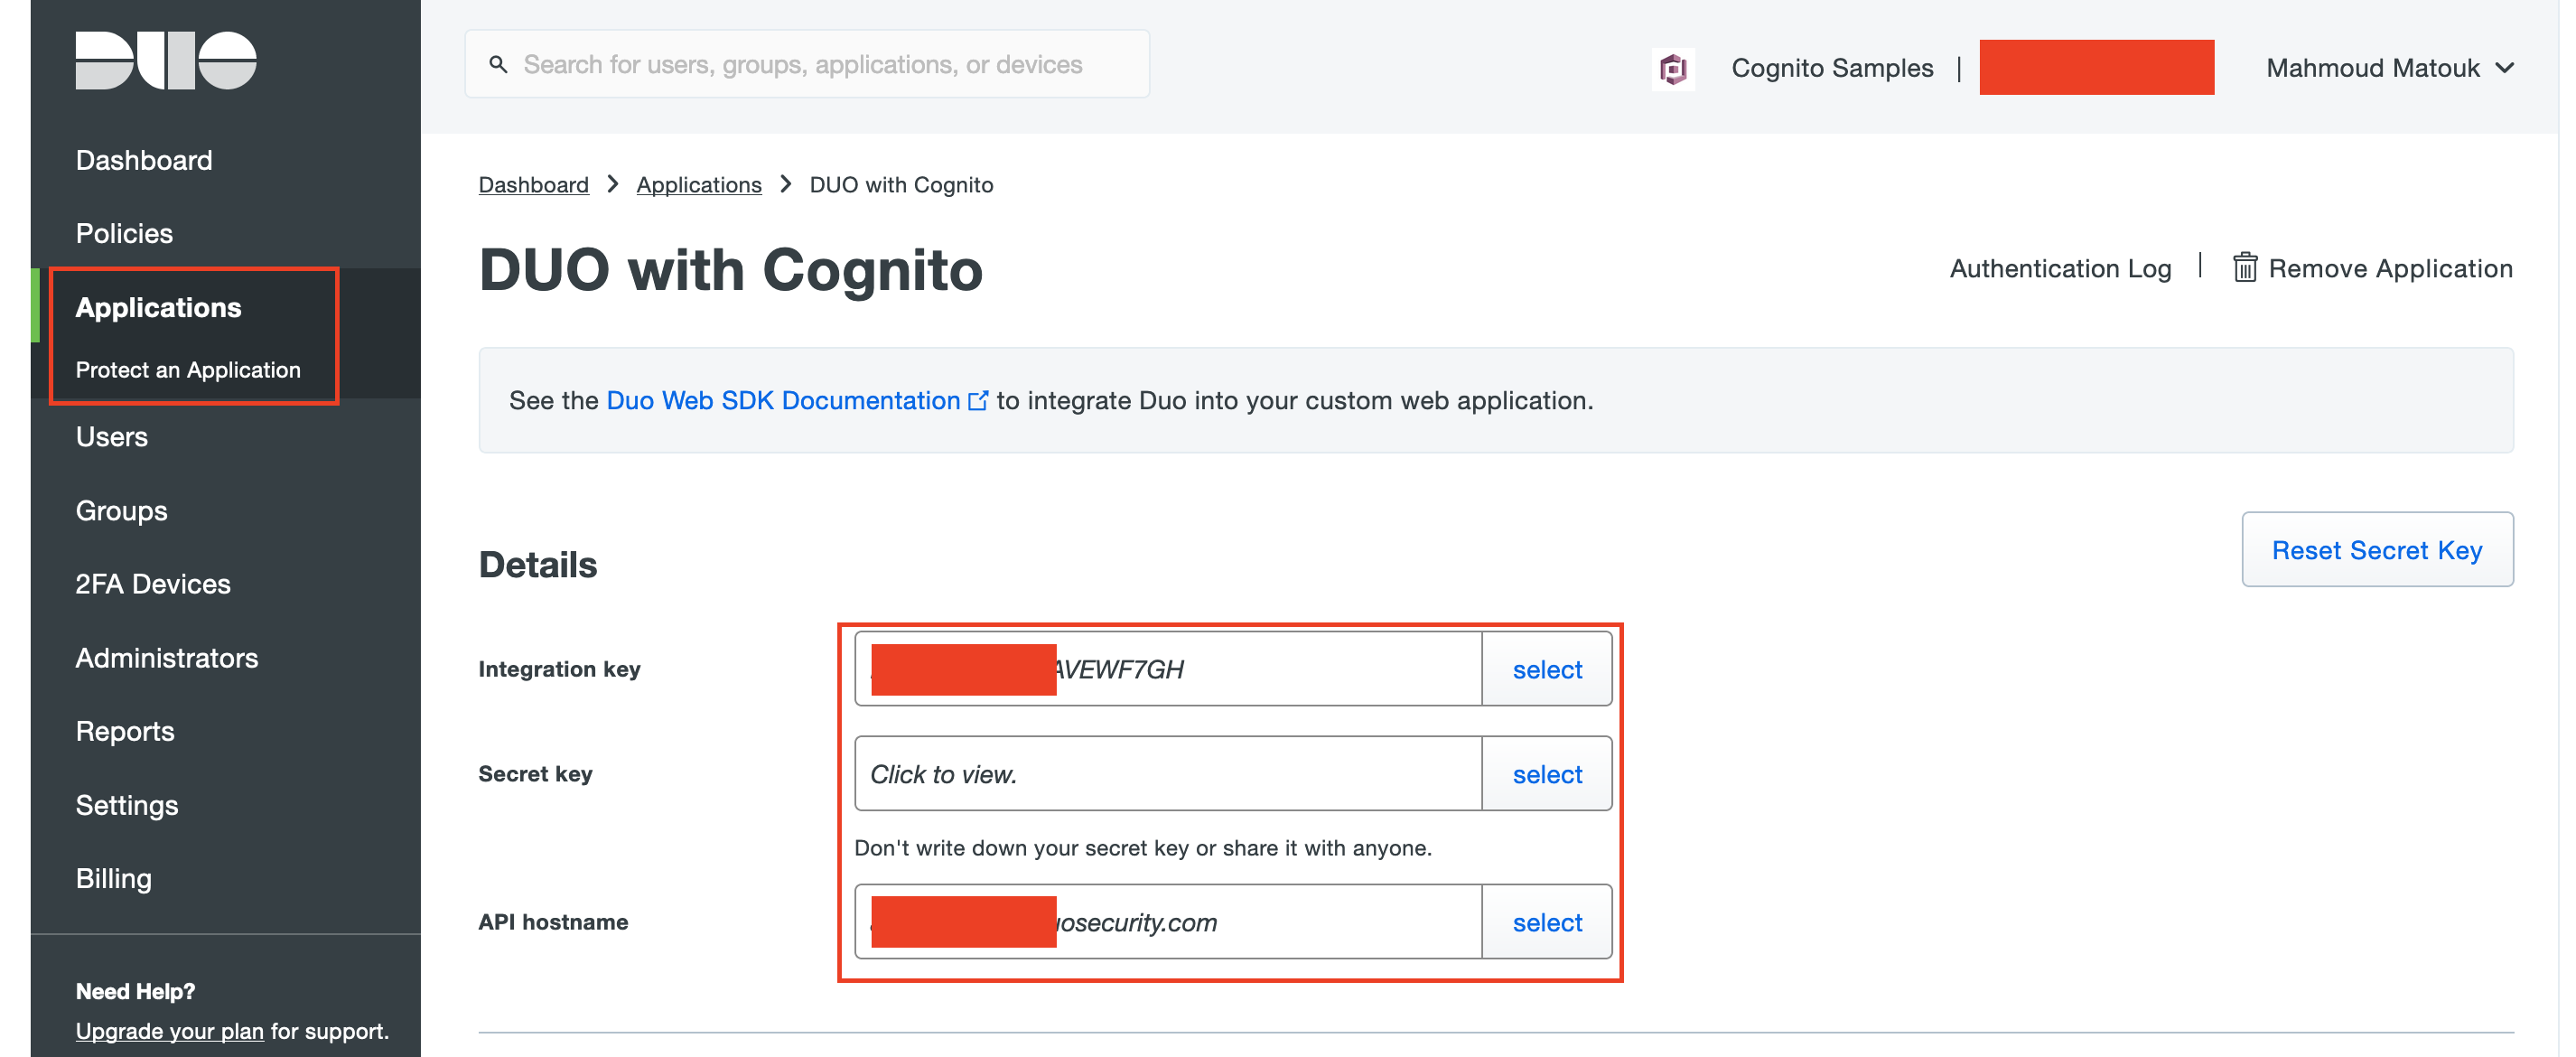Click the Dashboard breadcrumb link

tap(533, 185)
